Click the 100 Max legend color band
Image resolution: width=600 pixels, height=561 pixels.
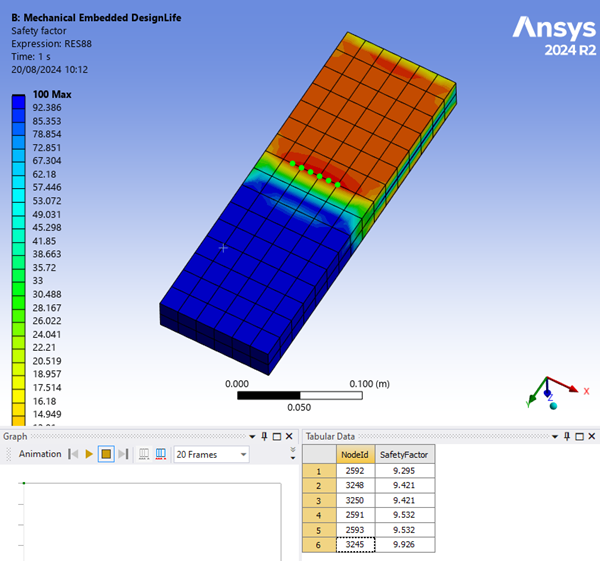(x=18, y=101)
